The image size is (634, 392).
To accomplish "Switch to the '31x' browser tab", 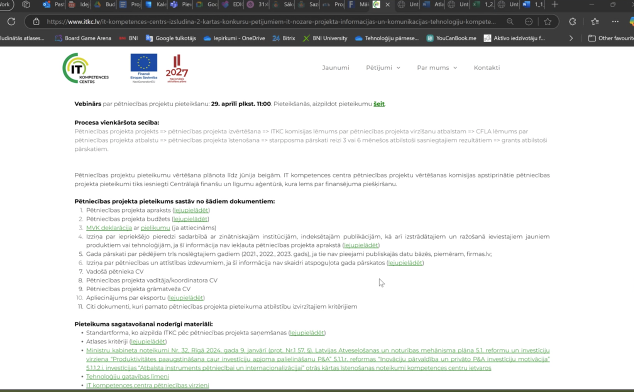I will click(258, 4).
